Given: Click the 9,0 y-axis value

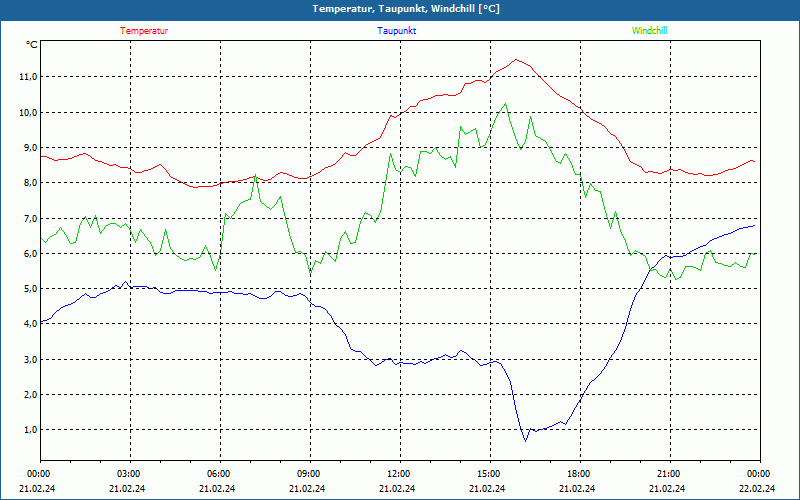Looking at the screenshot, I should click(x=30, y=147).
